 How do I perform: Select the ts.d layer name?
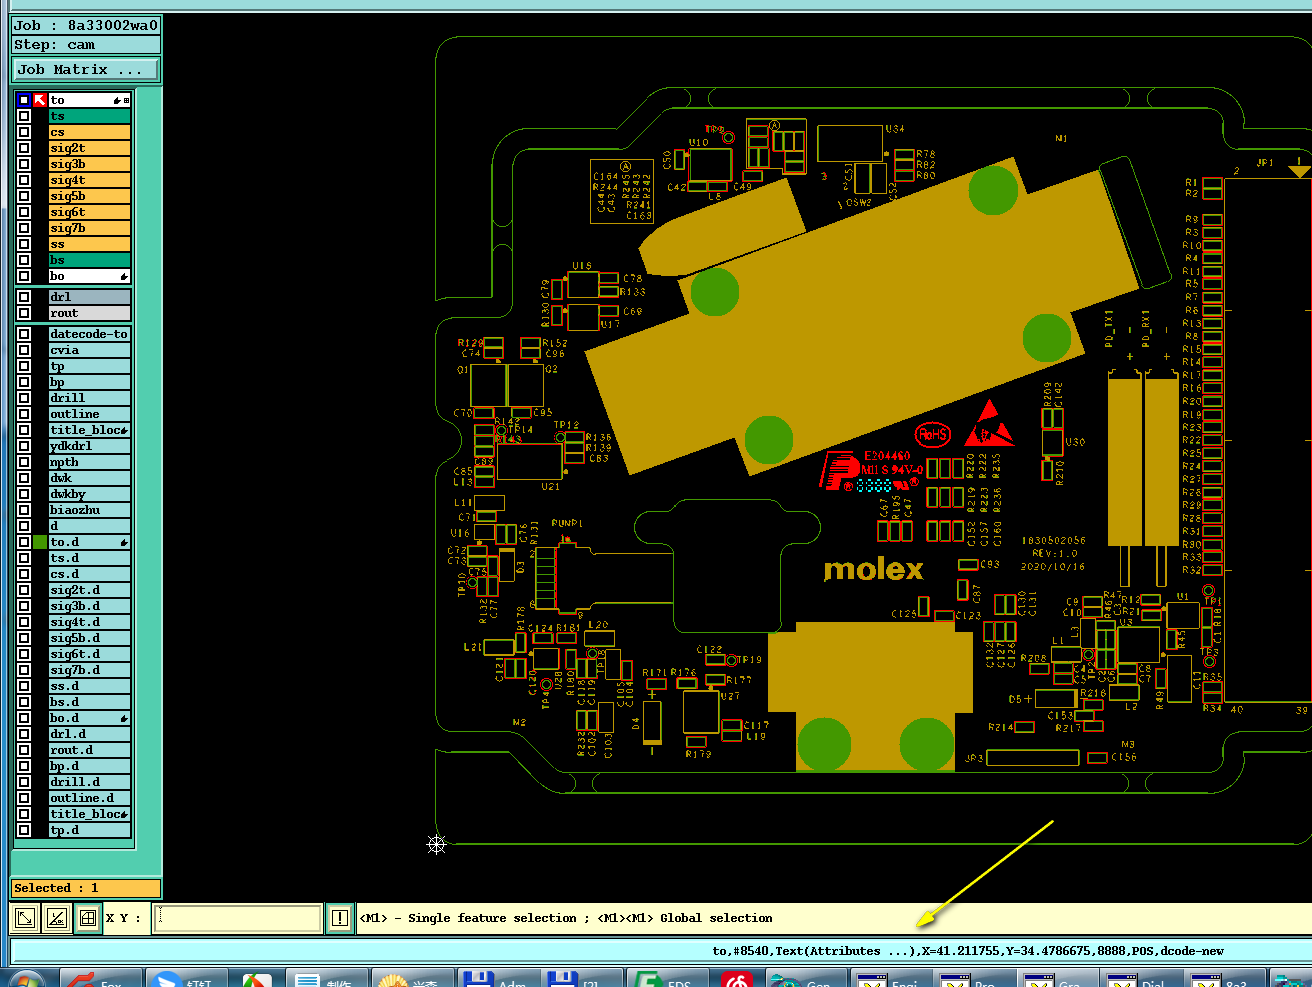coord(90,558)
